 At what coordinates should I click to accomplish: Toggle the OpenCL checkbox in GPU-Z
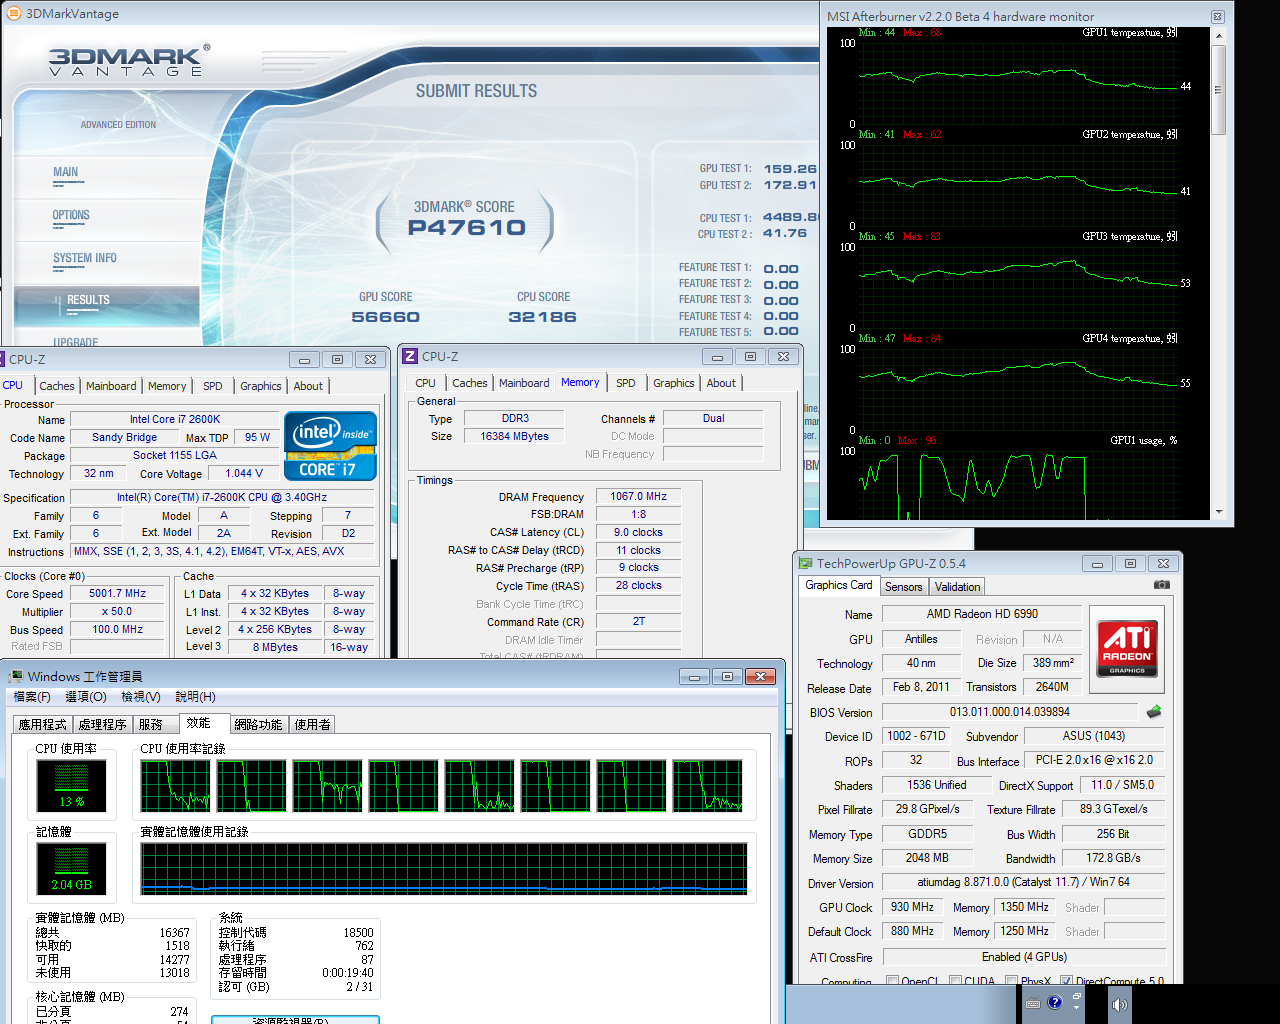[892, 982]
